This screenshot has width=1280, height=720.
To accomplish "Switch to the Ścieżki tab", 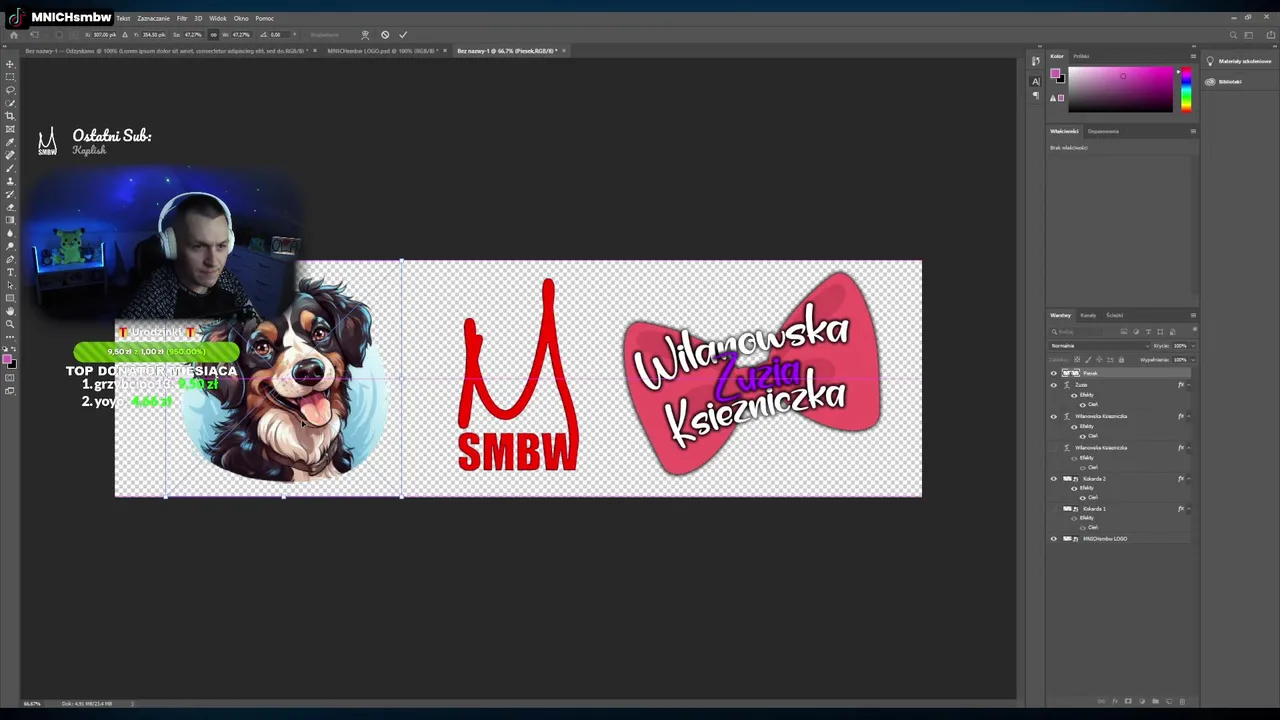I will pyautogui.click(x=1114, y=315).
